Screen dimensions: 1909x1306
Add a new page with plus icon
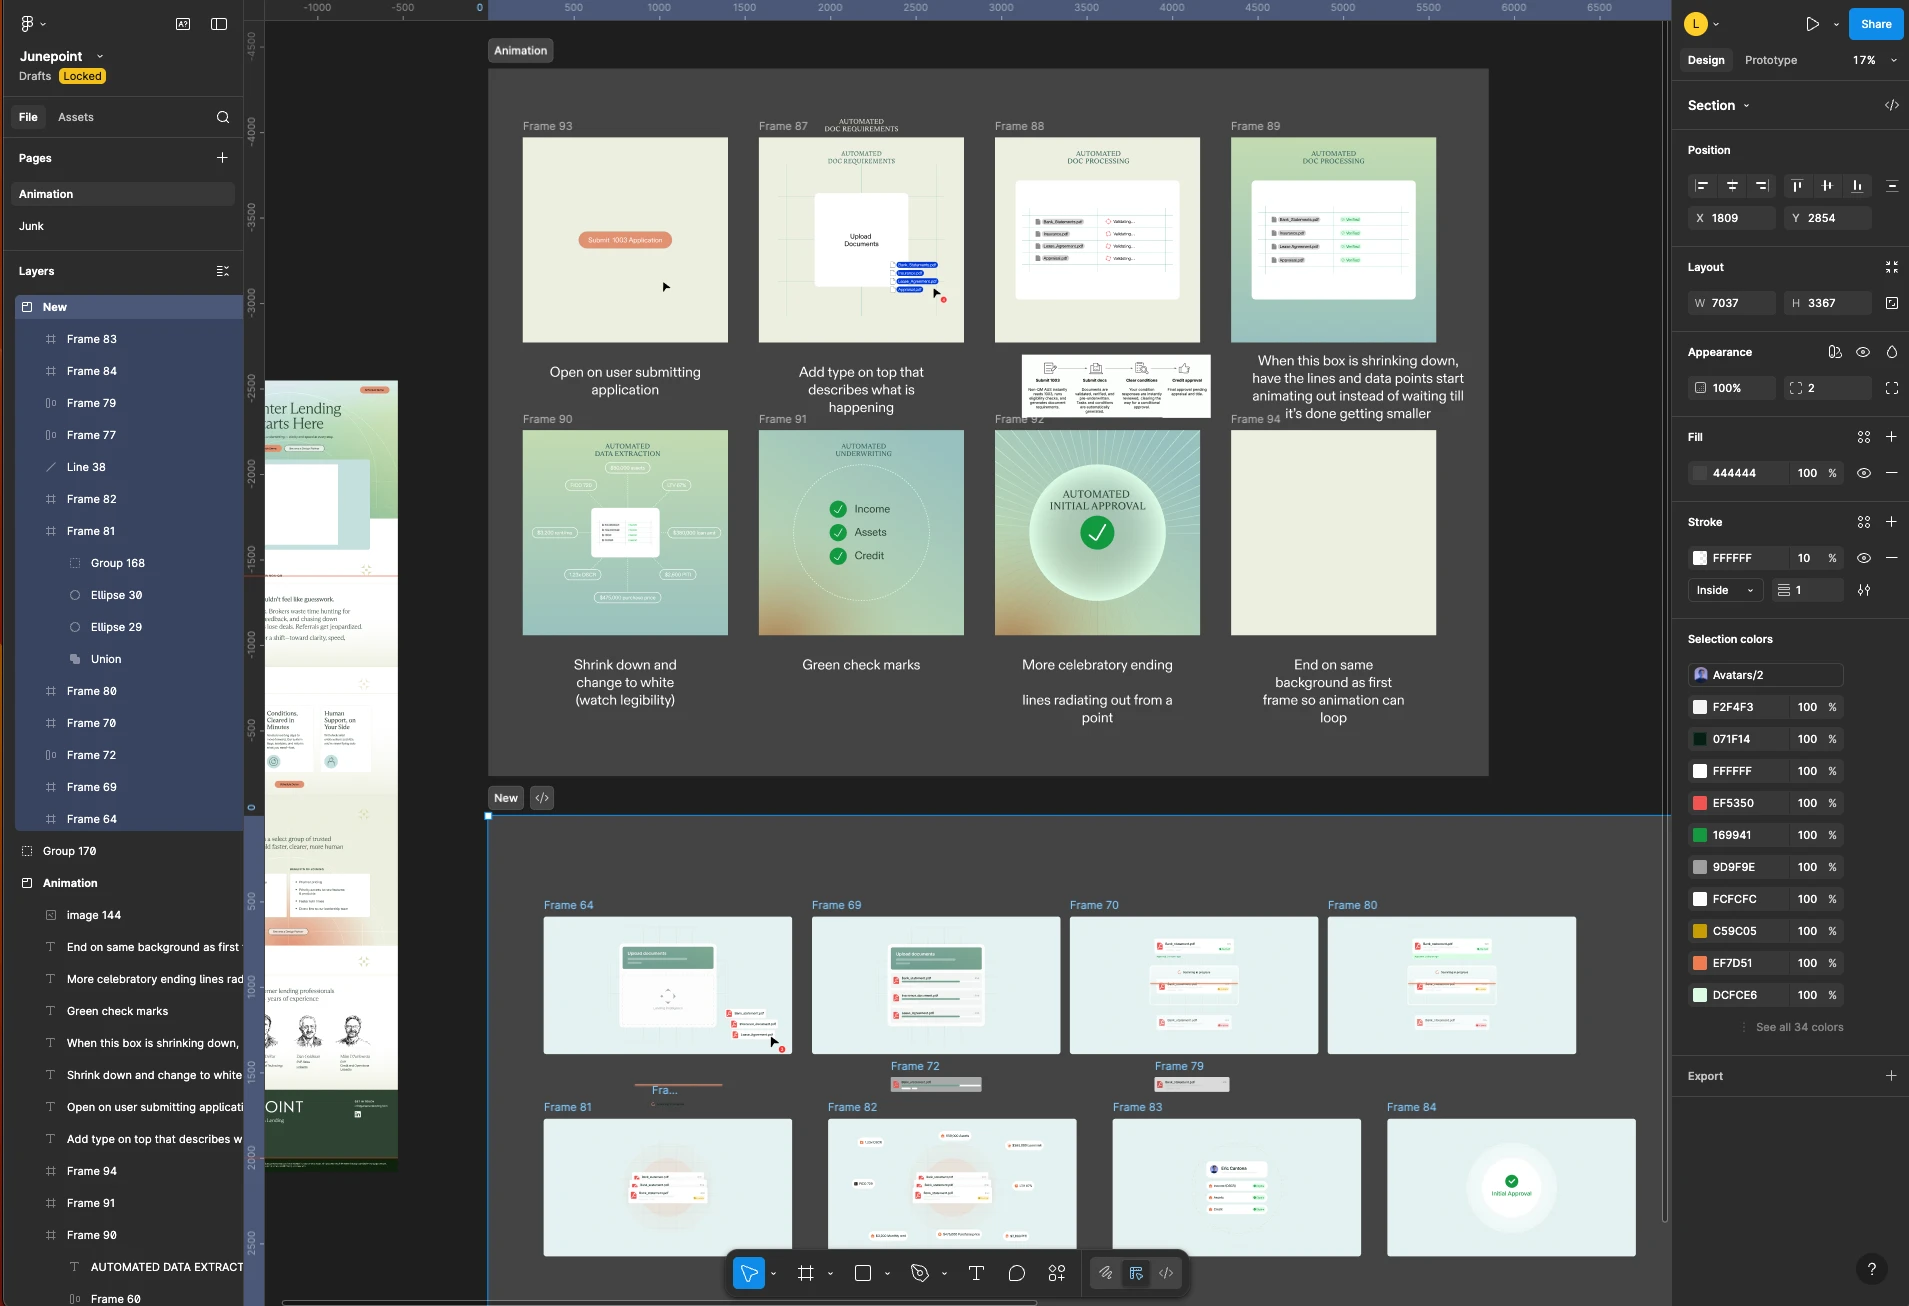coord(222,158)
